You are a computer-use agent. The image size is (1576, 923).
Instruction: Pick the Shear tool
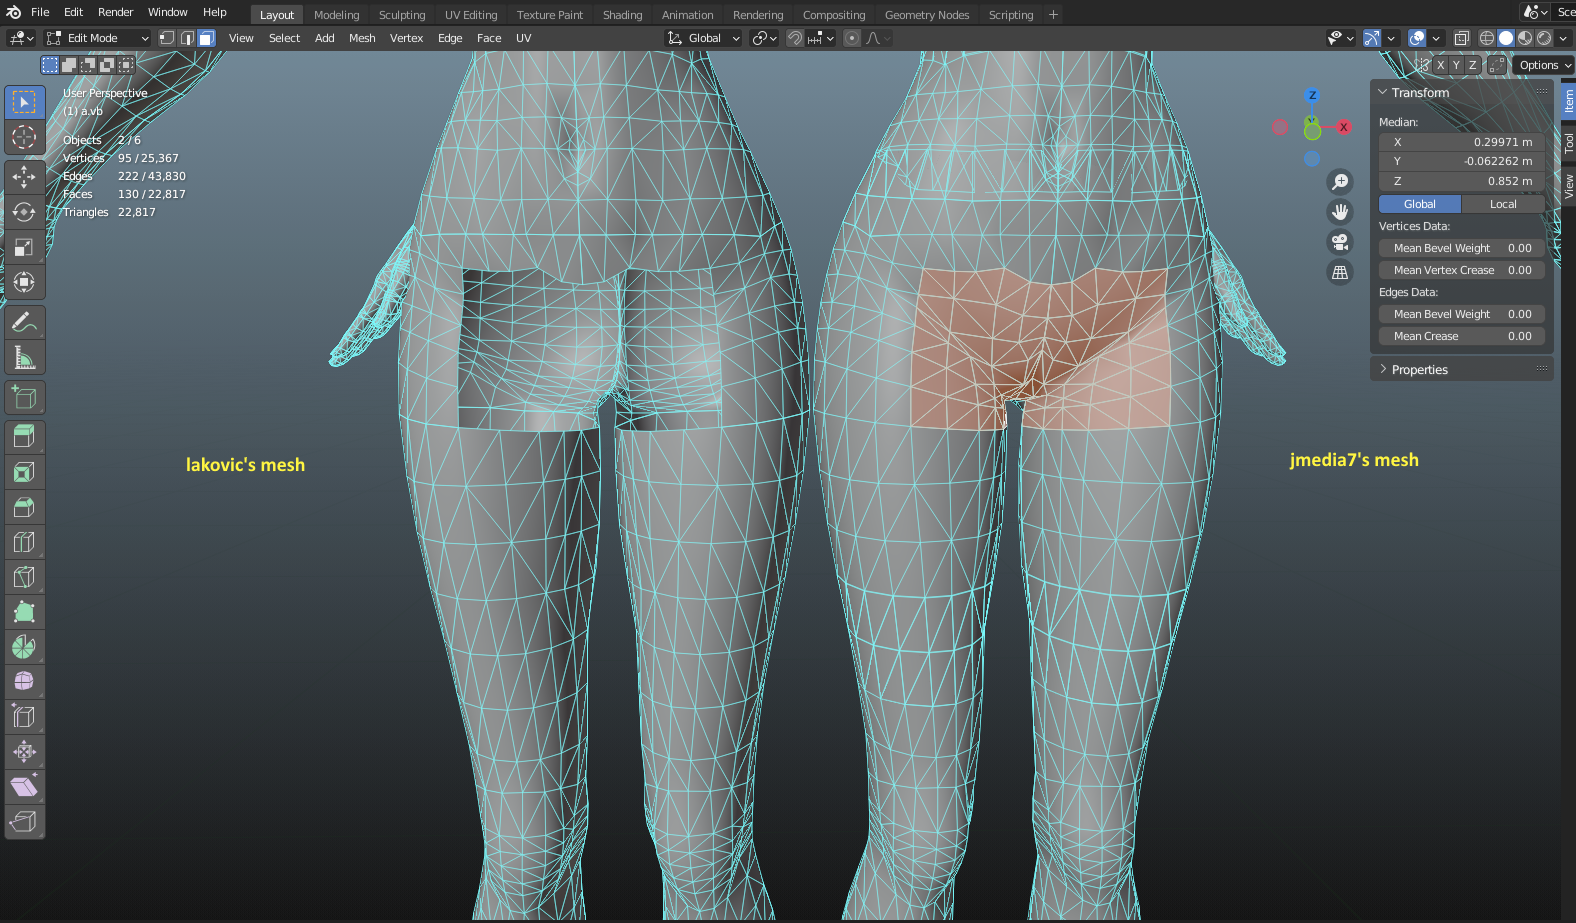pos(24,787)
